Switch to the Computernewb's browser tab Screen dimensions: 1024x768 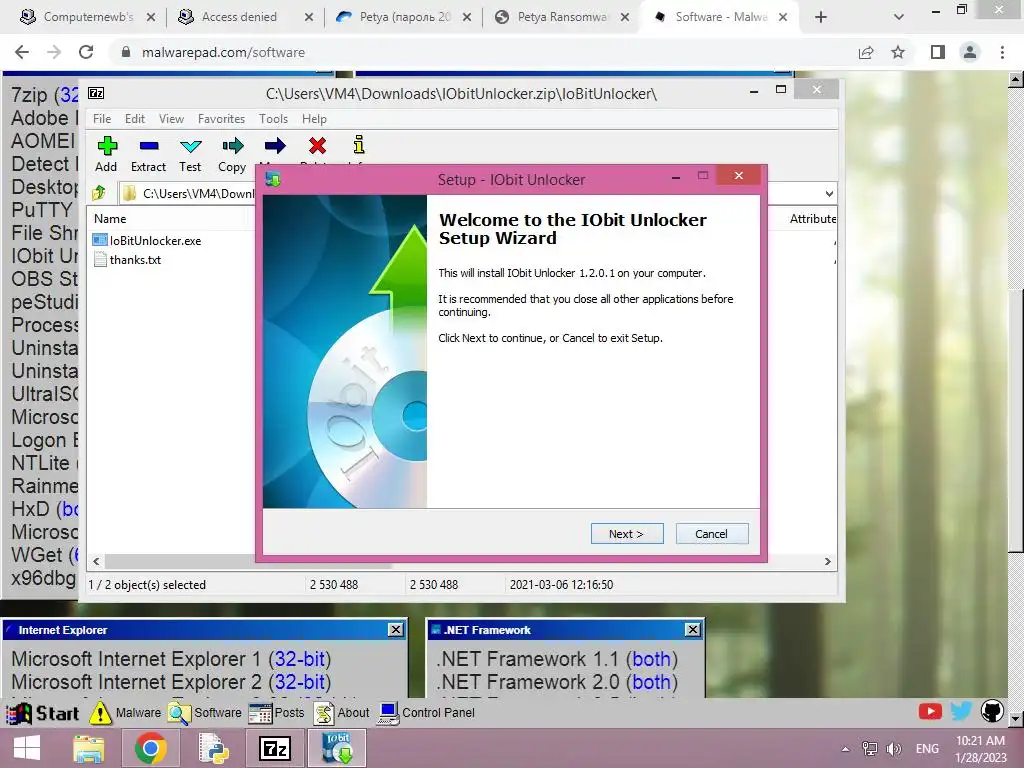[x=87, y=17]
